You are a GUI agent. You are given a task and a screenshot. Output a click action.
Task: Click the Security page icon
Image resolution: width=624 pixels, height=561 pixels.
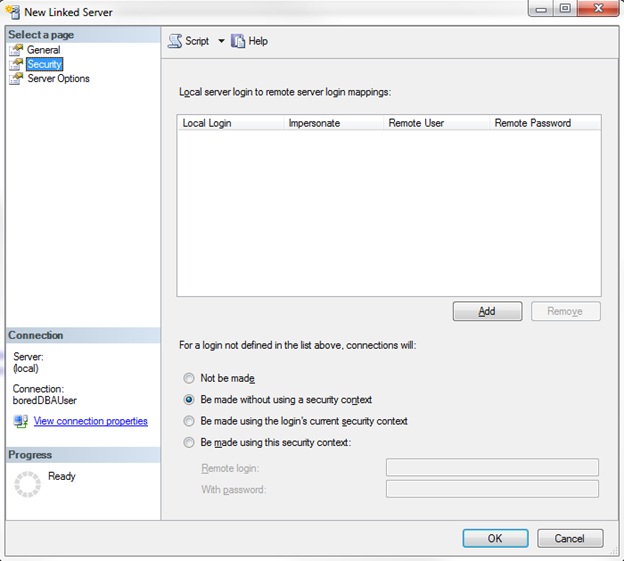16,64
